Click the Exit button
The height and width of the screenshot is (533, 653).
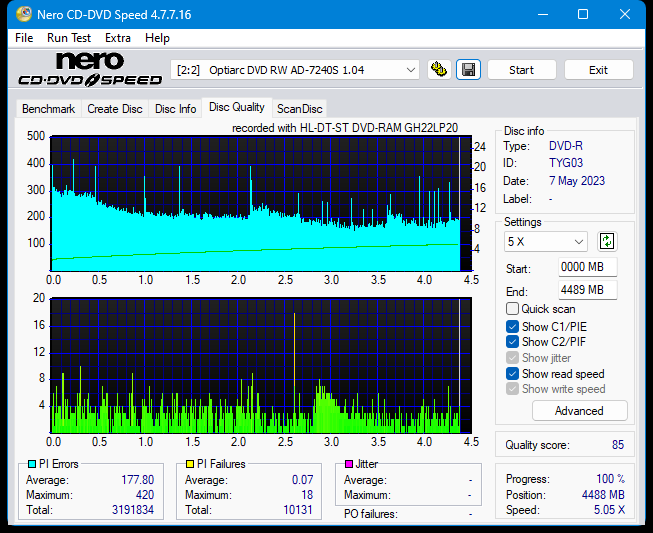(598, 70)
